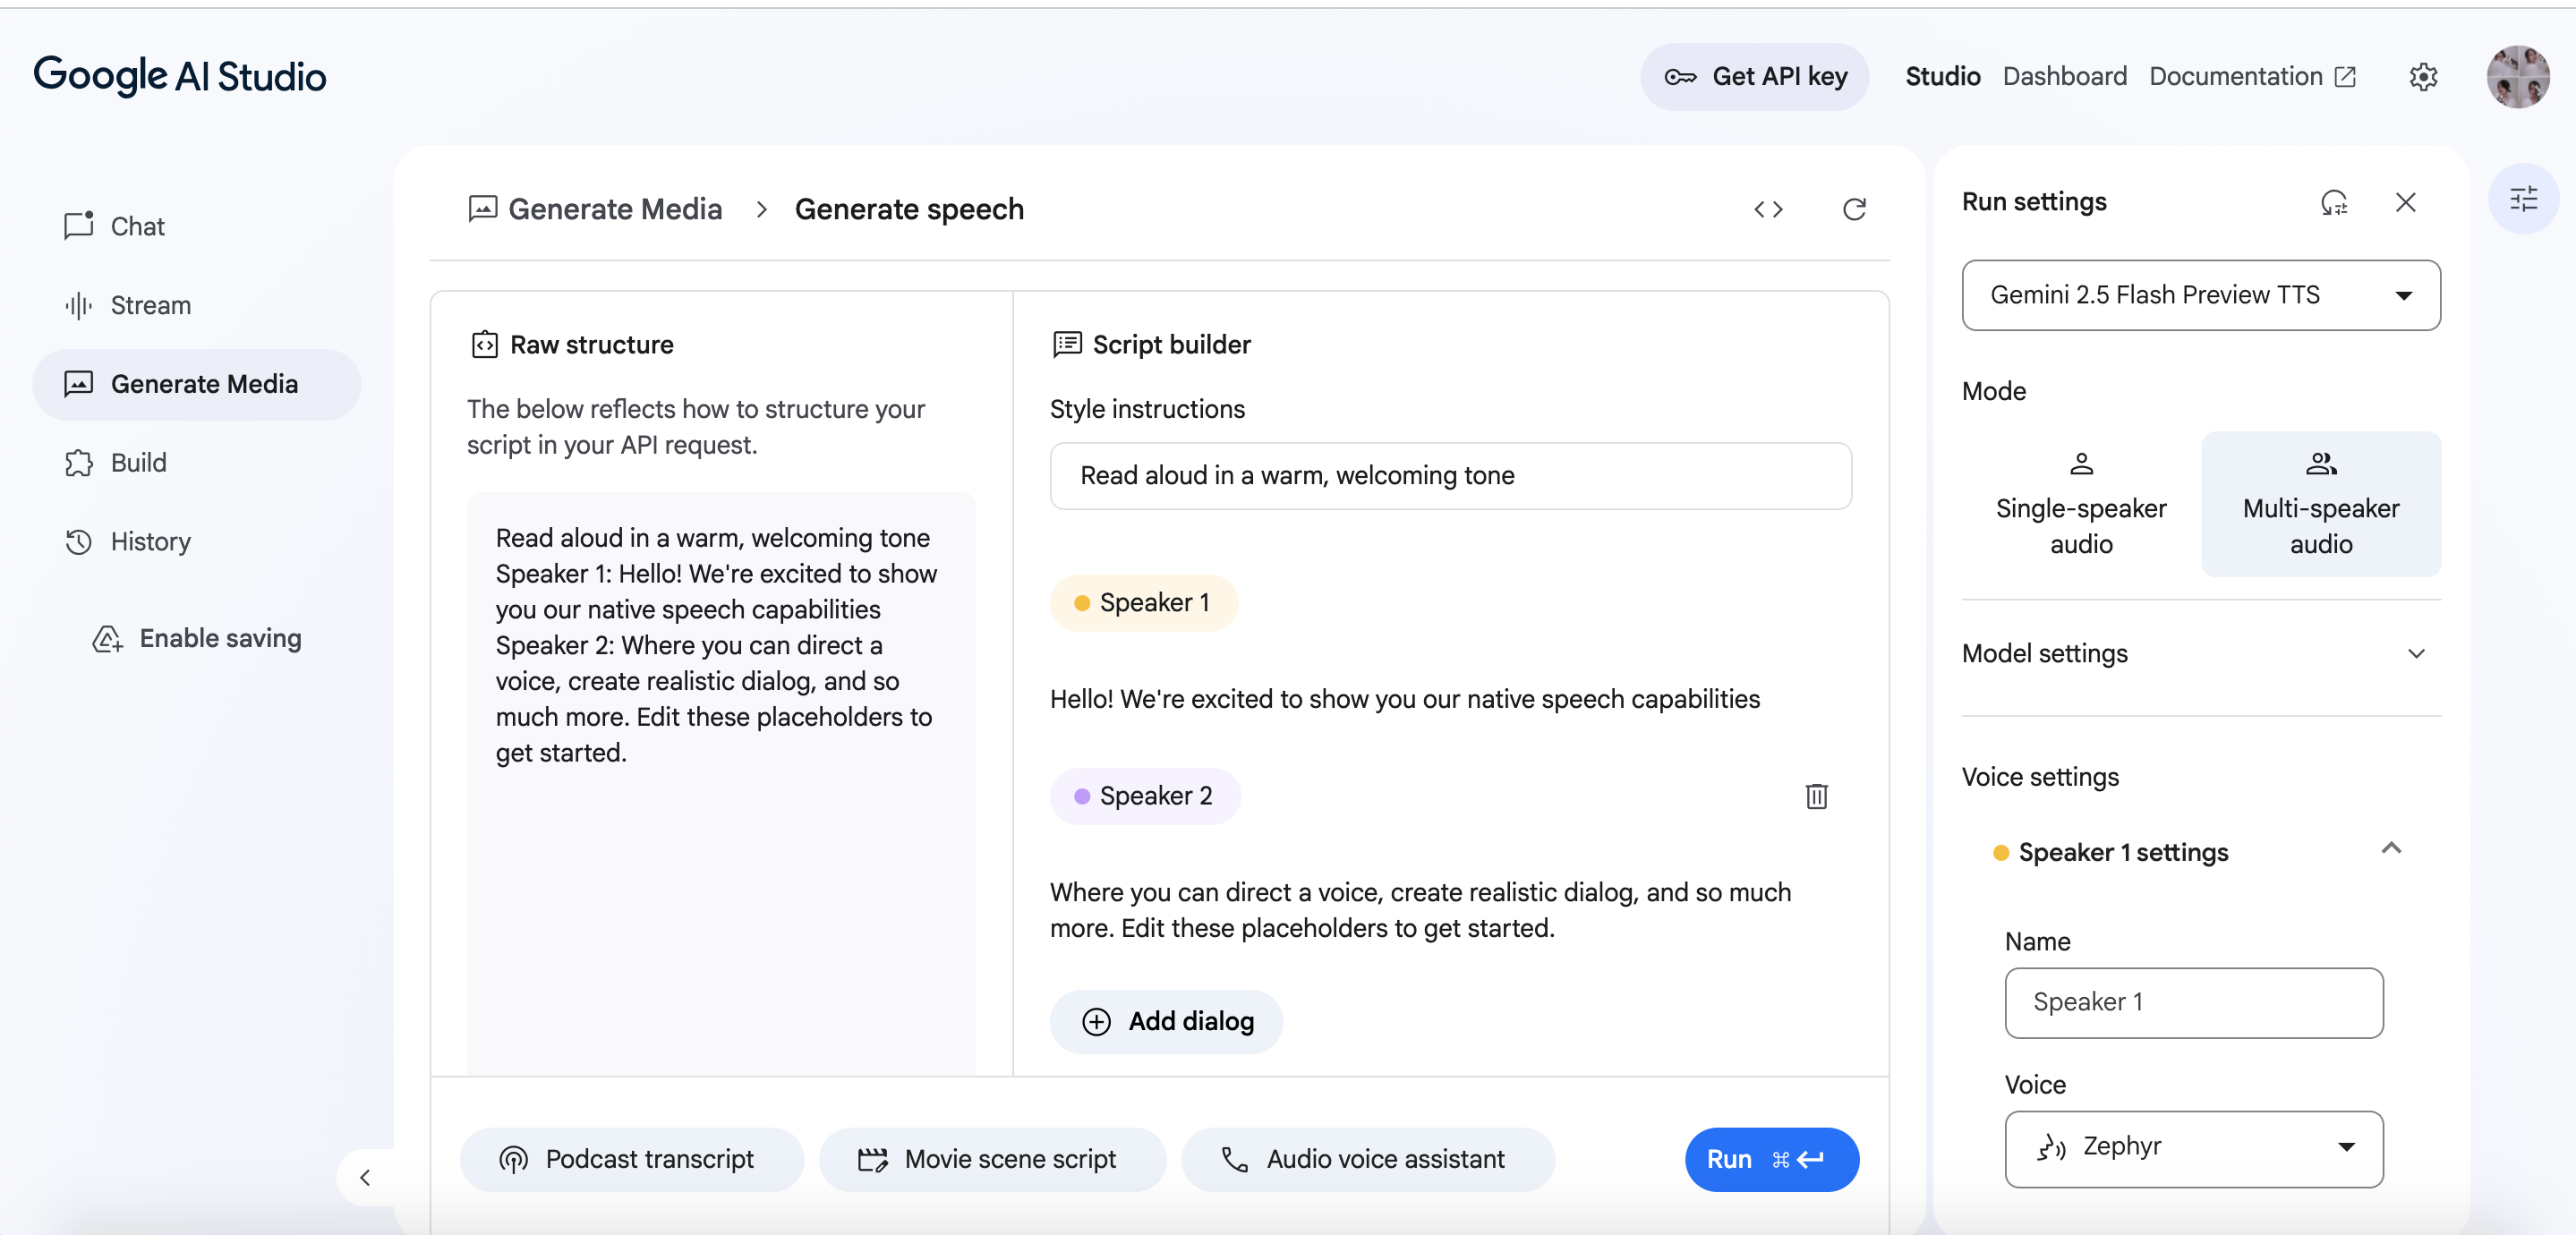Screen dimensions: 2576x1235
Task: Click the Google AI Studio logo
Action: (180, 77)
